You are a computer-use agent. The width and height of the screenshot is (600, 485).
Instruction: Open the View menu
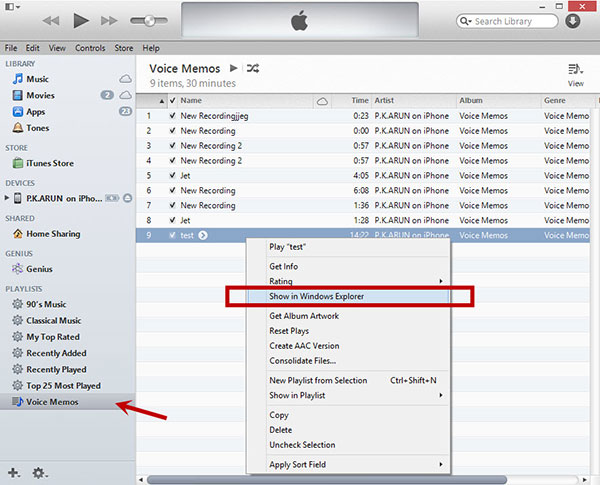click(57, 48)
